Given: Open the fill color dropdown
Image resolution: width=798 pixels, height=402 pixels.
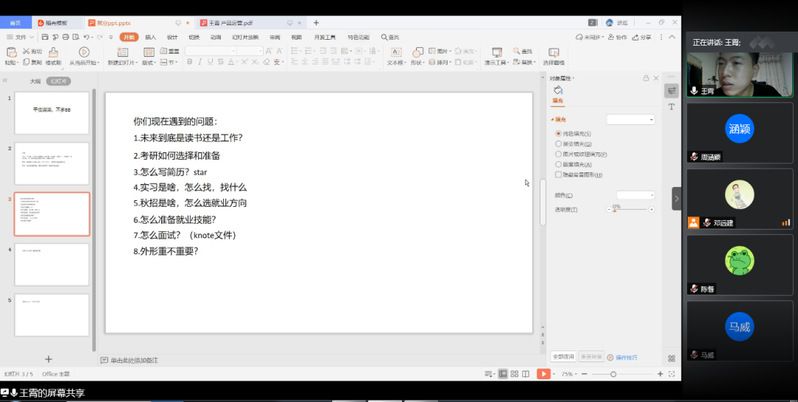Looking at the screenshot, I should point(635,195).
